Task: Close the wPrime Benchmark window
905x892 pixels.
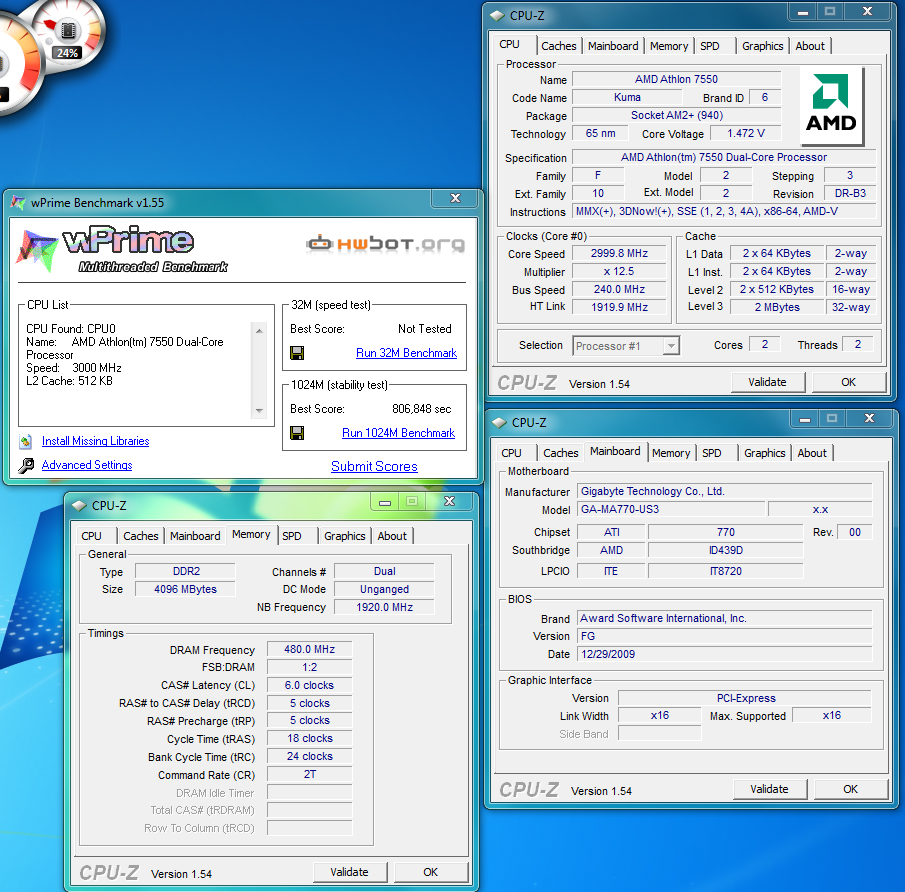Action: click(x=455, y=198)
